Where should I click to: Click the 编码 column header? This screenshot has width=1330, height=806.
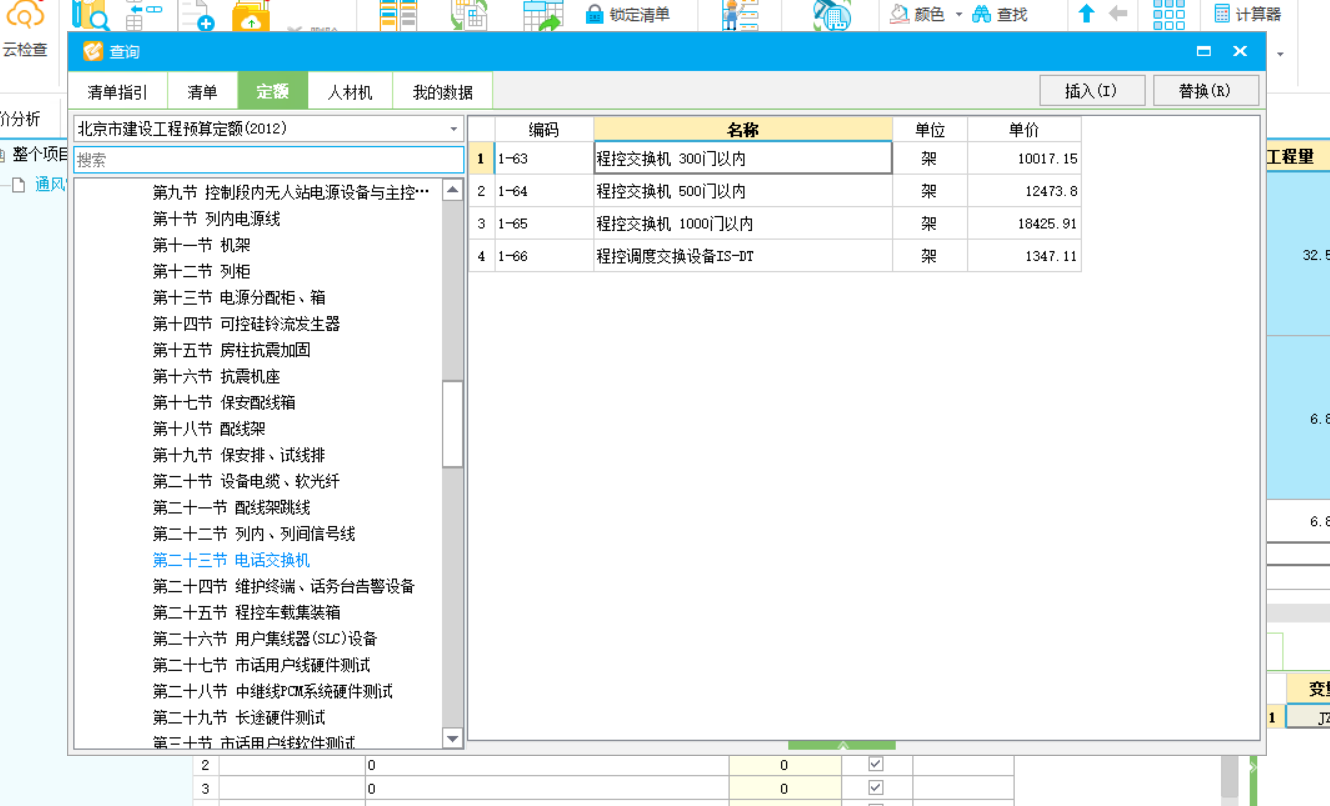[x=544, y=129]
